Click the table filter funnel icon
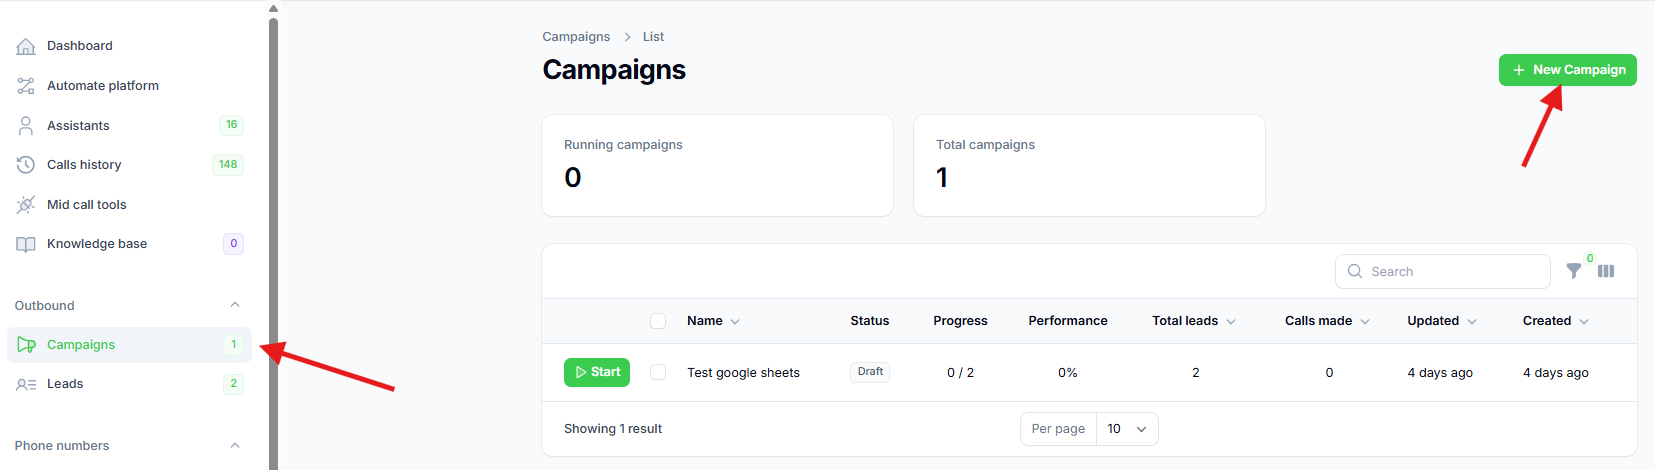 coord(1574,271)
